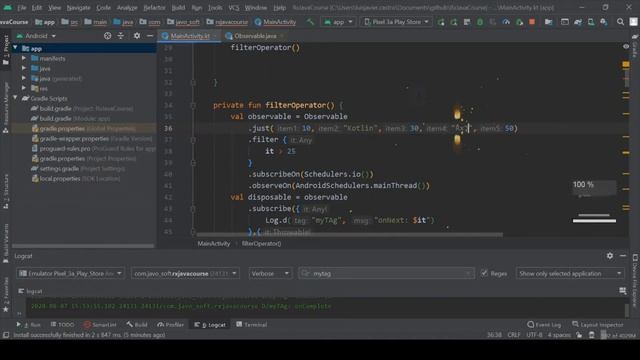The width and height of the screenshot is (640, 360).
Task: Click filterOperator() in editor breadcrumb
Action: click(x=261, y=244)
